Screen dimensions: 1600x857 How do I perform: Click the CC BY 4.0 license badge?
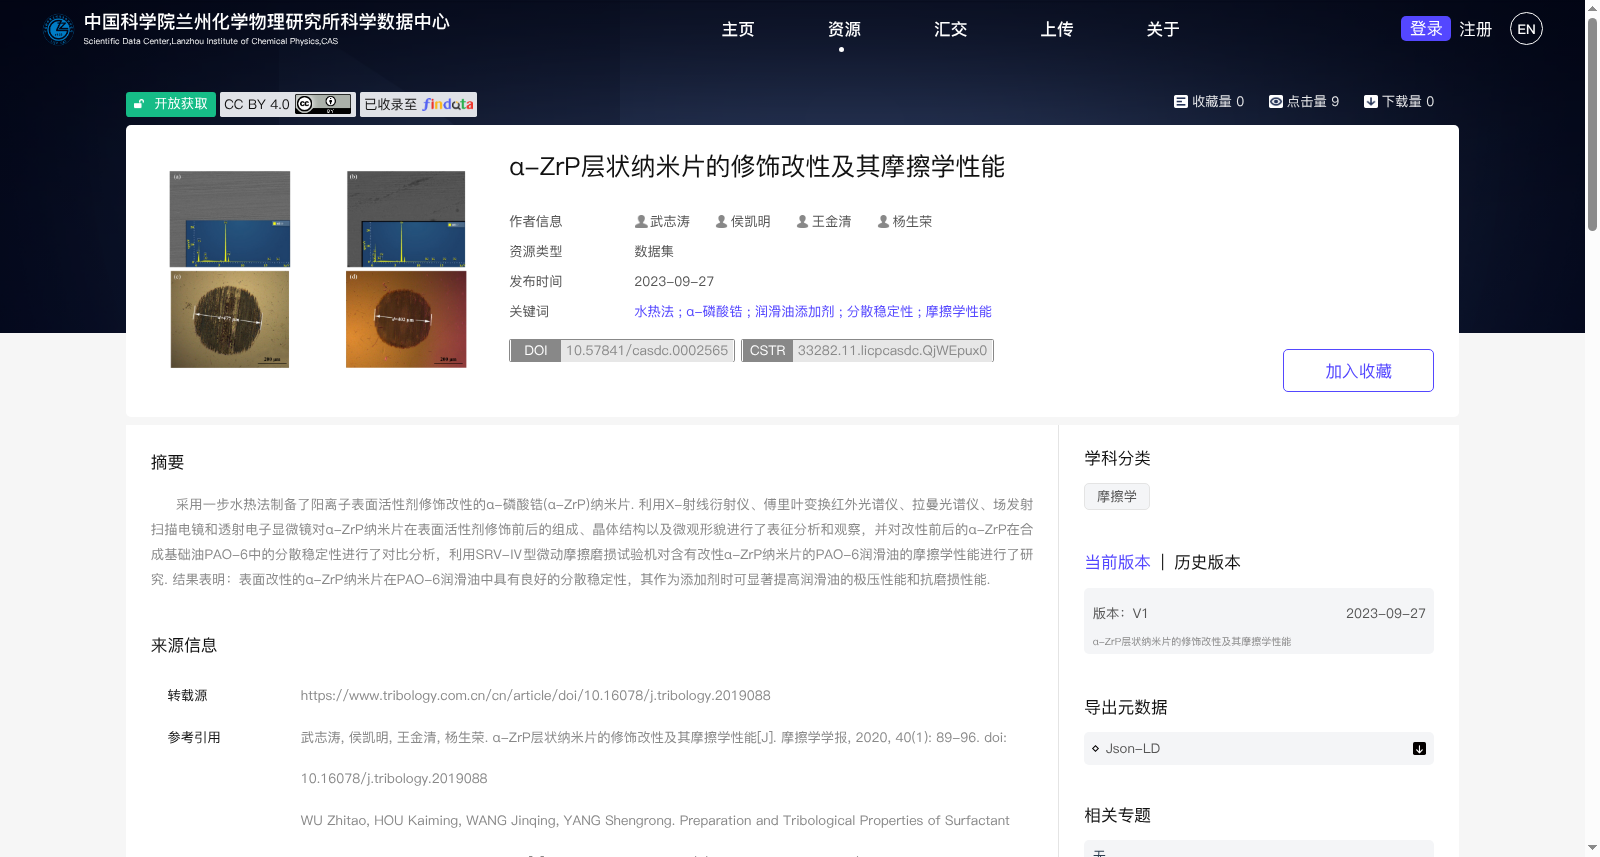[x=288, y=104]
